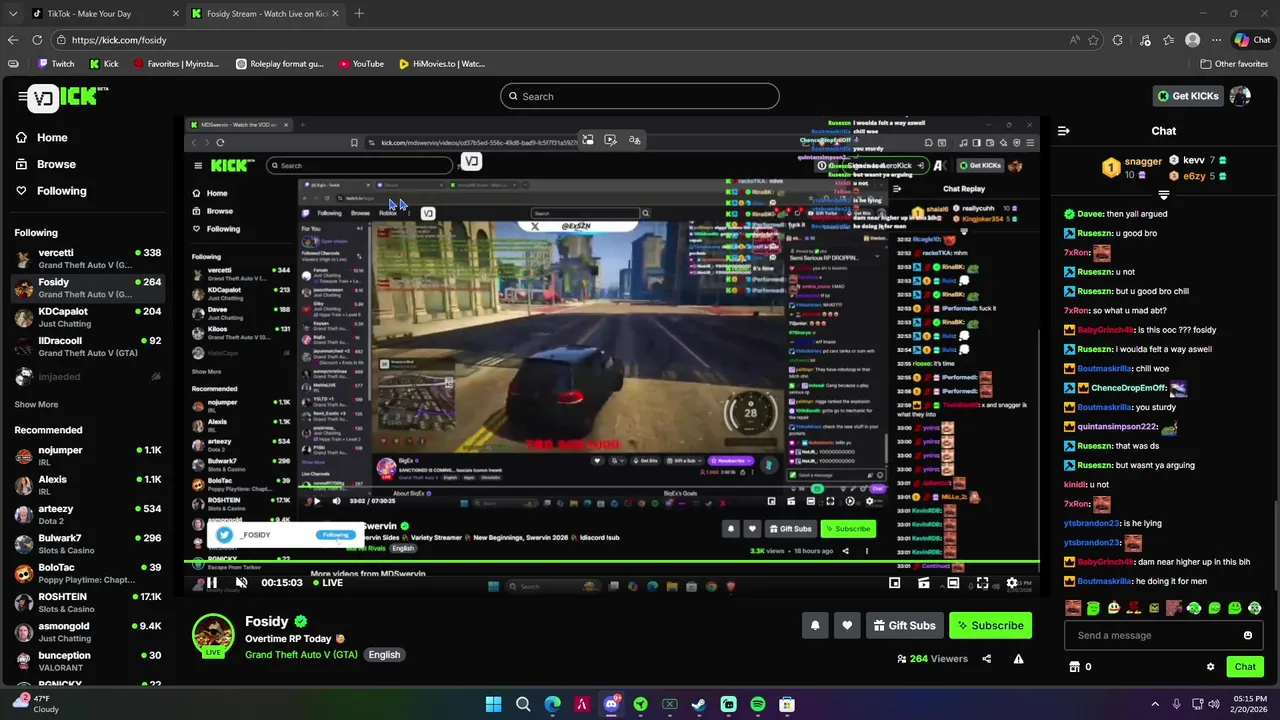Toggle the Kick sidebar hamburger menu
The height and width of the screenshot is (720, 1280).
point(22,96)
